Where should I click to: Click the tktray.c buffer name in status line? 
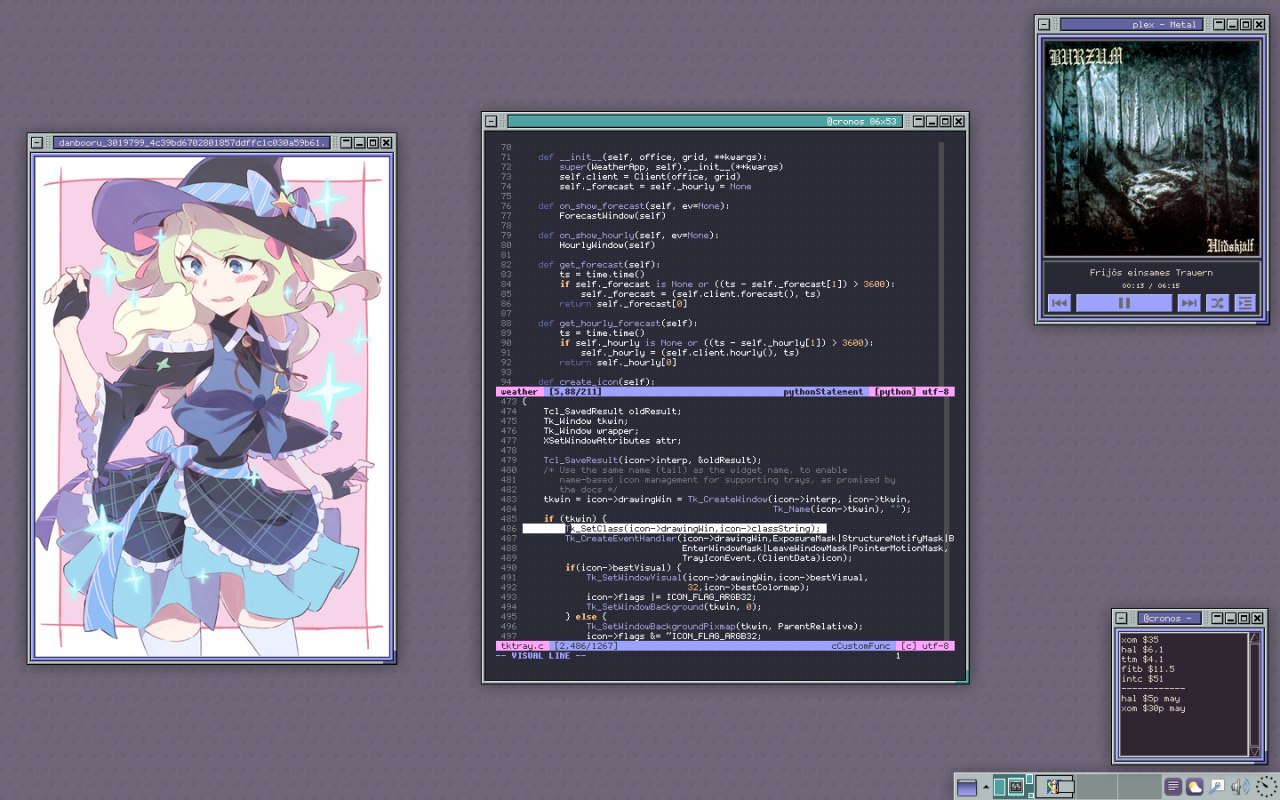tap(521, 646)
